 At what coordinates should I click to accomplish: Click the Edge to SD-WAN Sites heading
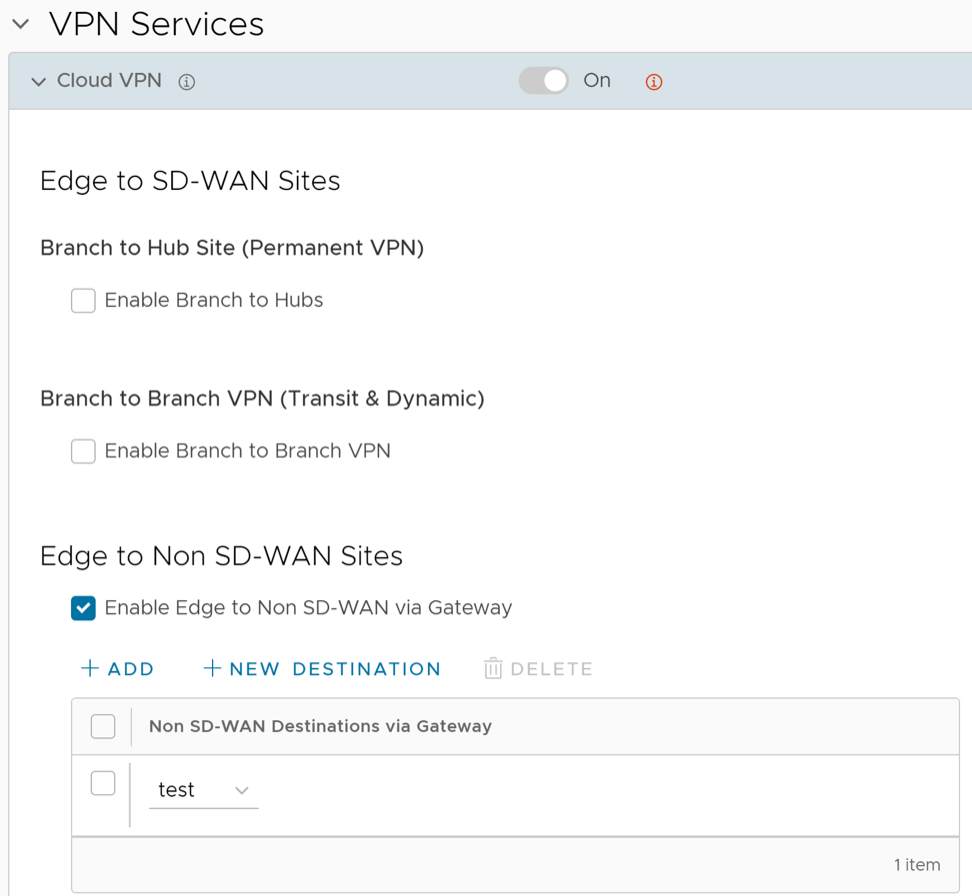point(190,181)
